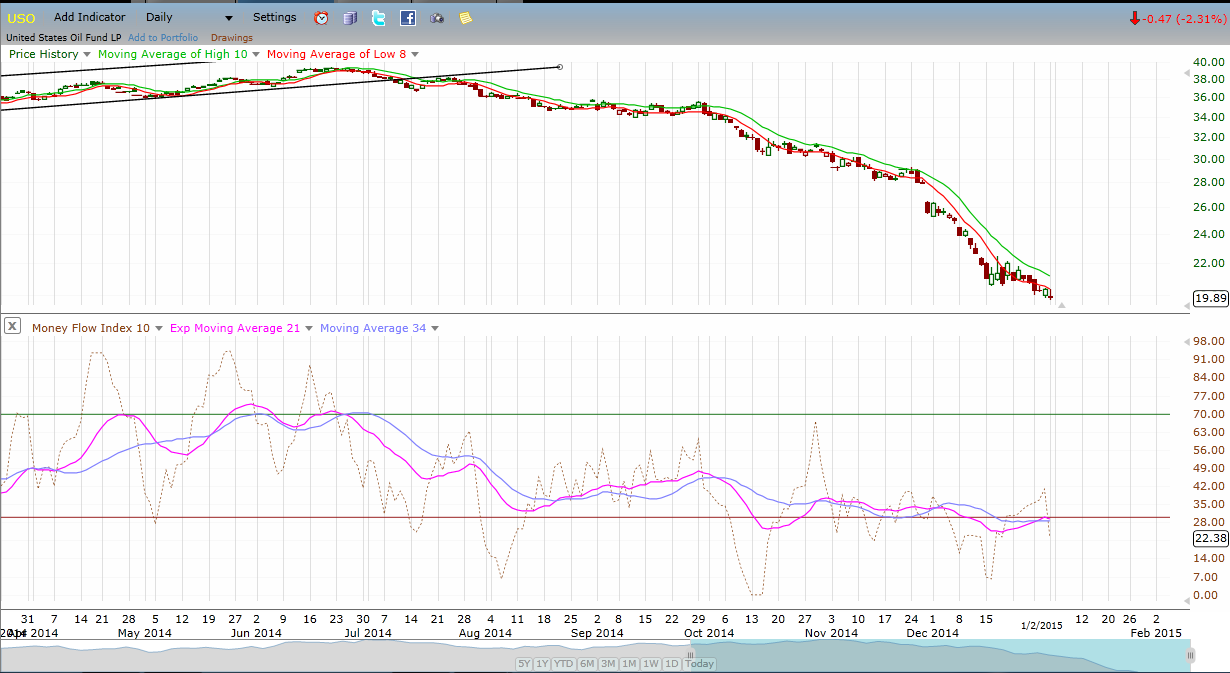Click the Moving Average of Low 8 label
This screenshot has width=1230, height=673.
(337, 54)
